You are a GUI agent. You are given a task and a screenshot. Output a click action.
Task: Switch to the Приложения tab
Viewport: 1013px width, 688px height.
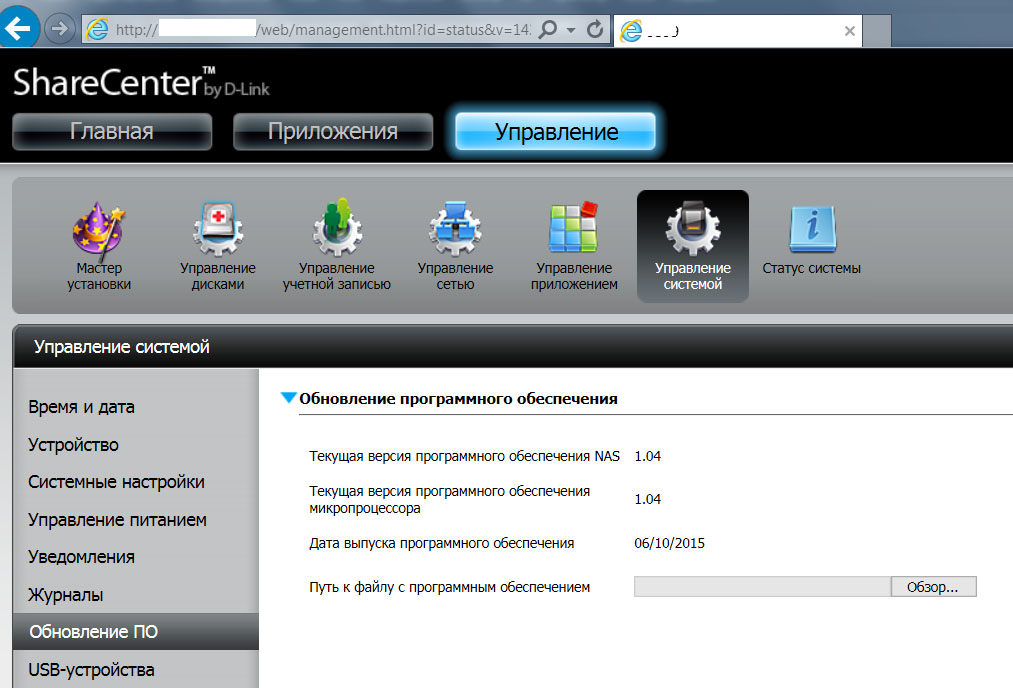pos(333,132)
